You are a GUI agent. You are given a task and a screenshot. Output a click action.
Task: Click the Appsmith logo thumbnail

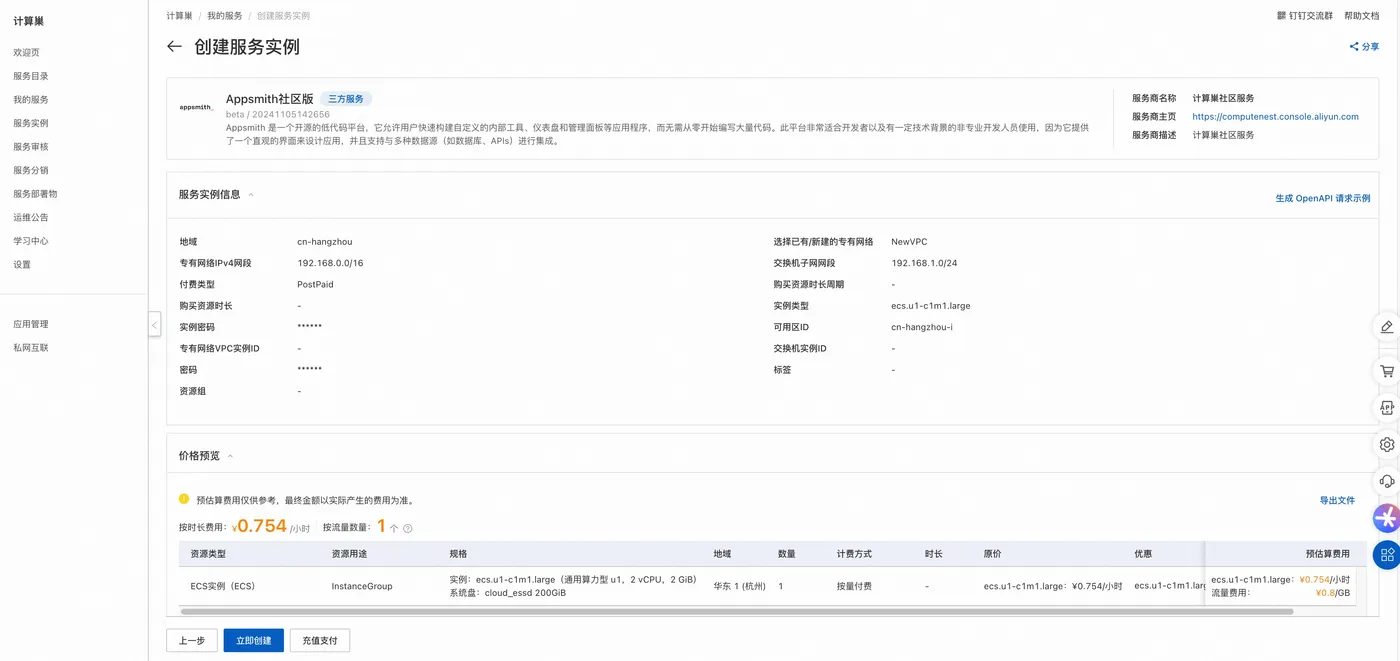click(x=196, y=107)
